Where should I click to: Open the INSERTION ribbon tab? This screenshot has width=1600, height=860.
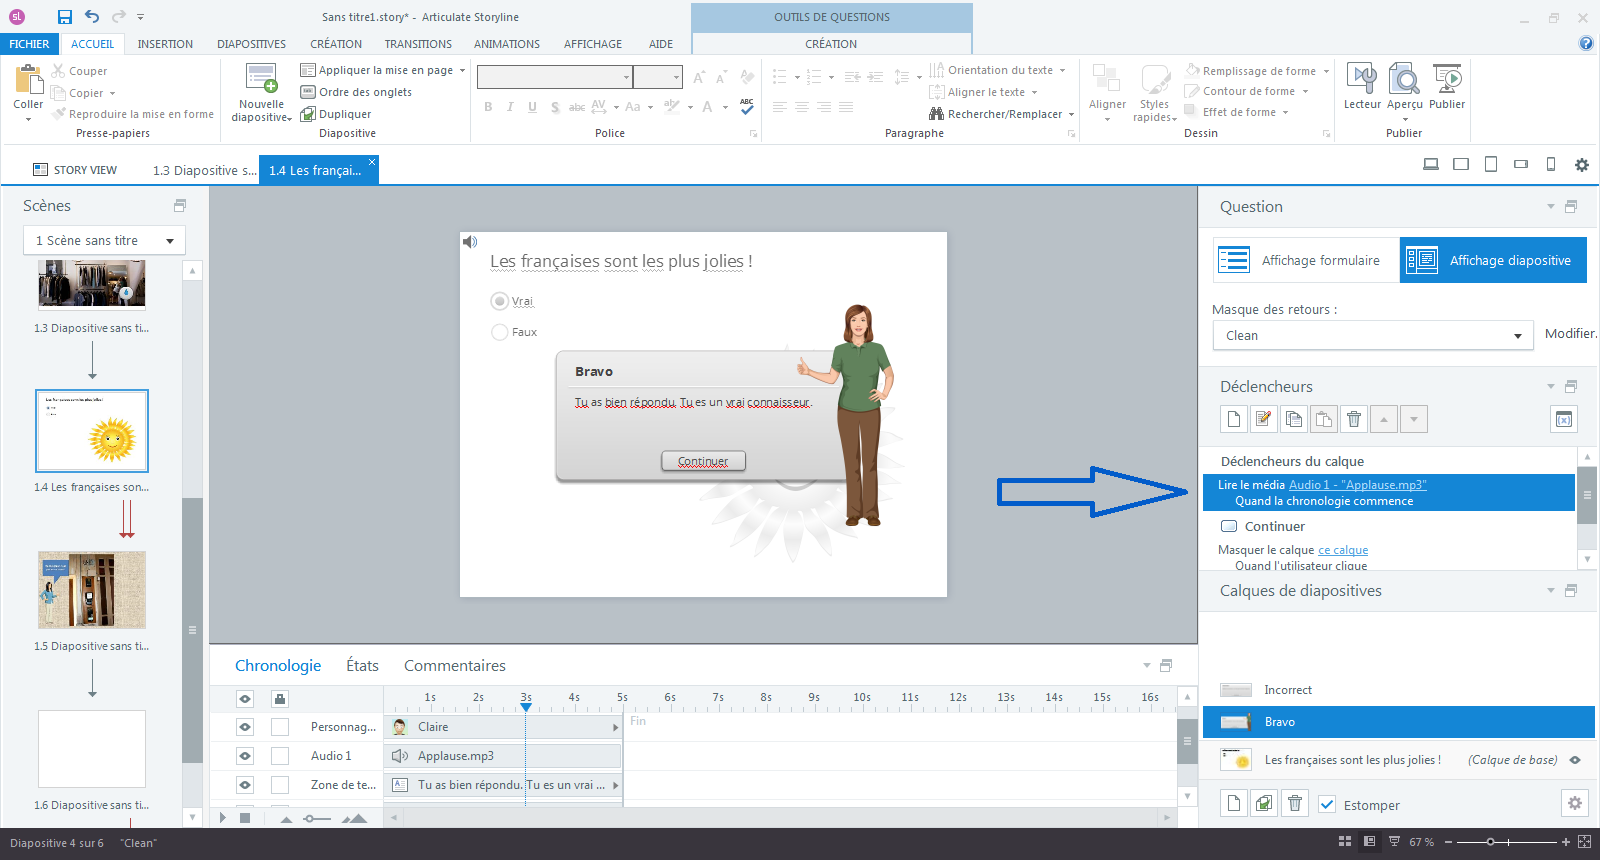(165, 44)
